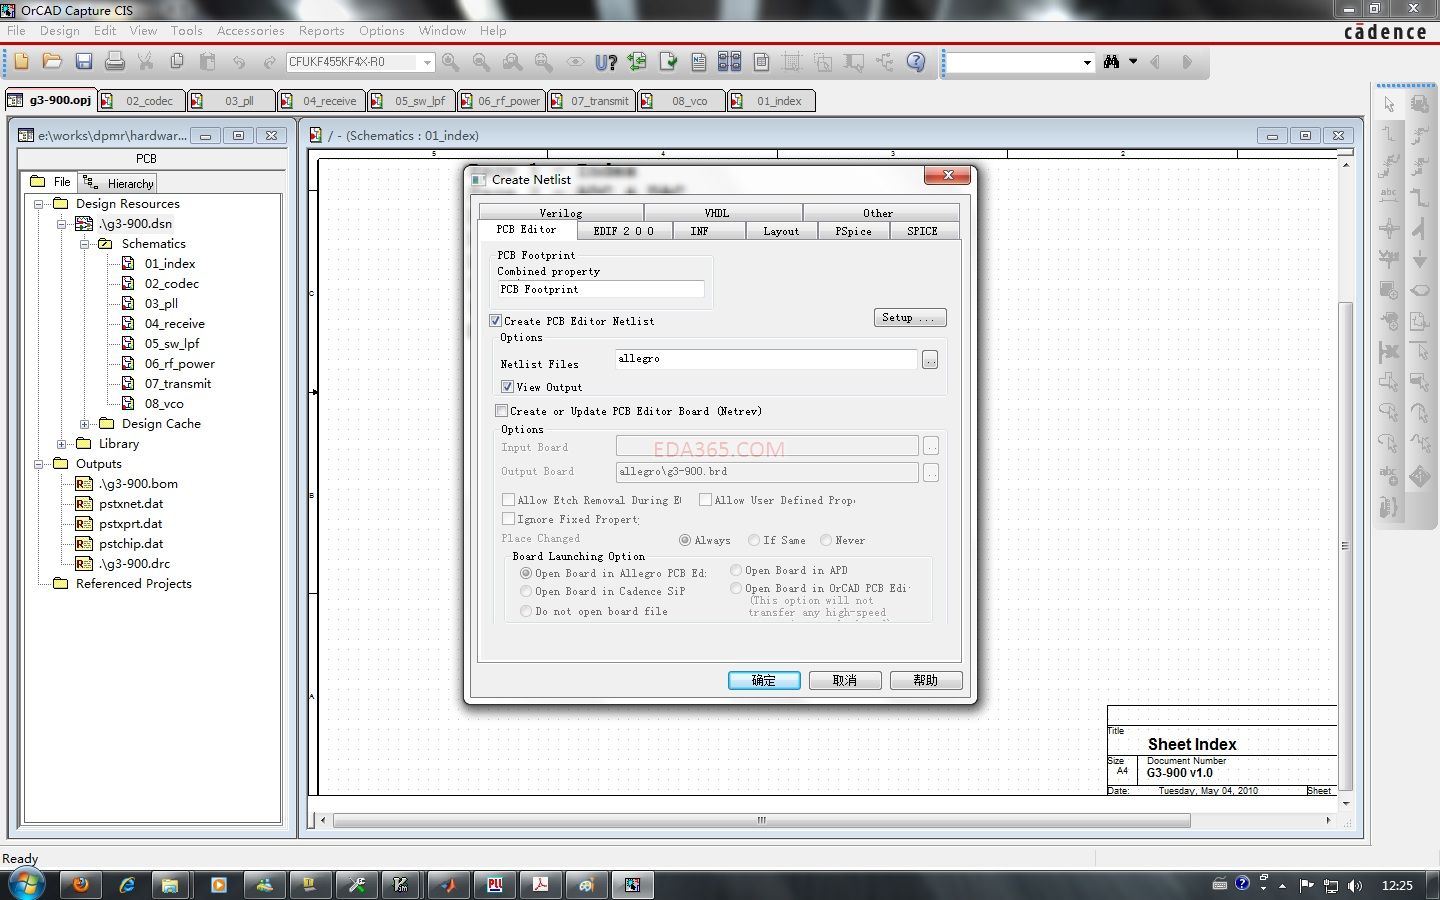Click the volume speaker tray icon
1440x900 pixels.
[1355, 885]
